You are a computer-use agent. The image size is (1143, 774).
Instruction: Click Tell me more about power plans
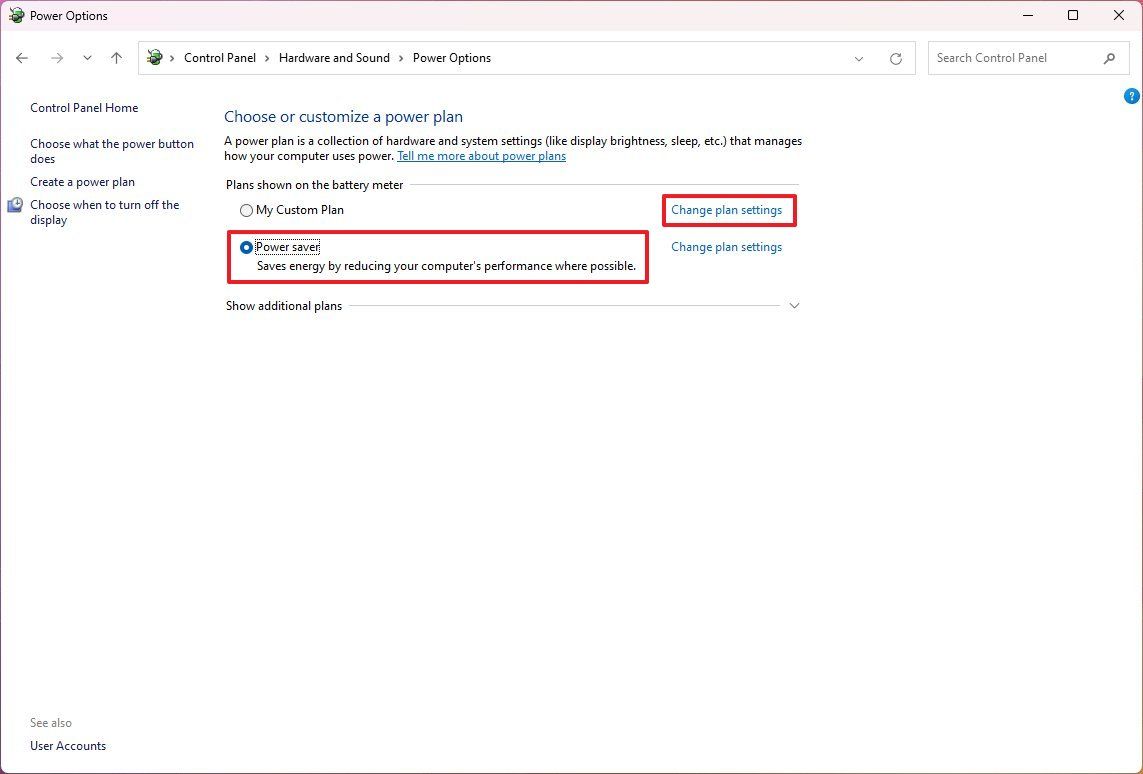tap(481, 156)
